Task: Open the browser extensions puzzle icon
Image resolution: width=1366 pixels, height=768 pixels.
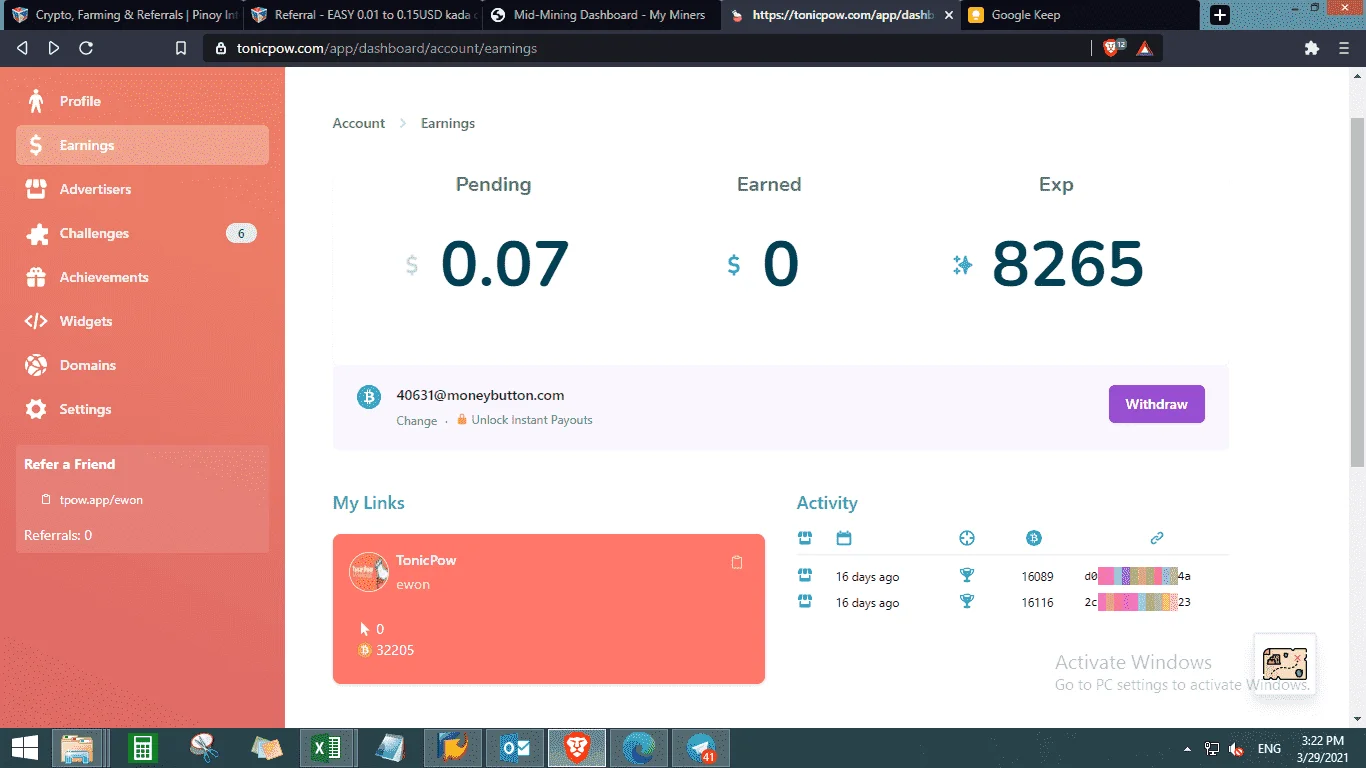Action: coord(1312,48)
